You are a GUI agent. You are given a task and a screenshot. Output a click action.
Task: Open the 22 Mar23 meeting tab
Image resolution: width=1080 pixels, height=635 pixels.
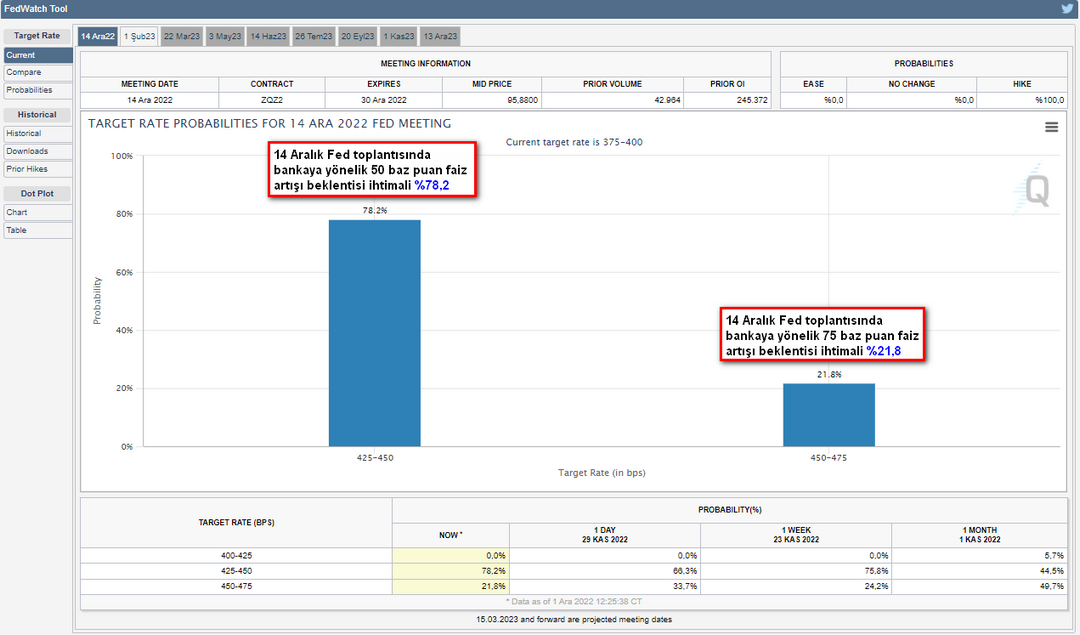[182, 37]
